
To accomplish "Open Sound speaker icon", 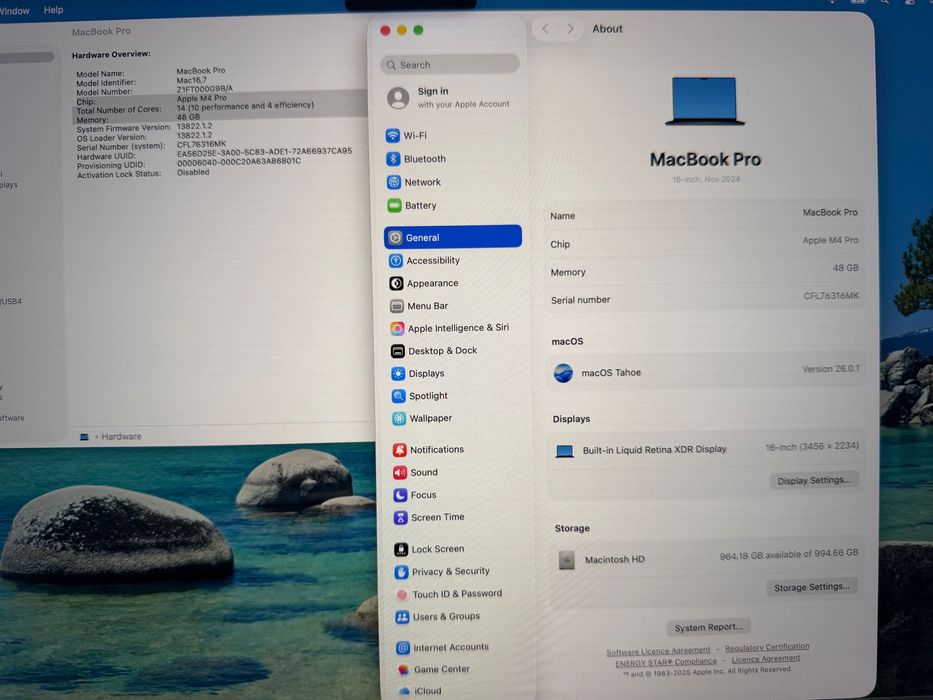I will coord(400,473).
